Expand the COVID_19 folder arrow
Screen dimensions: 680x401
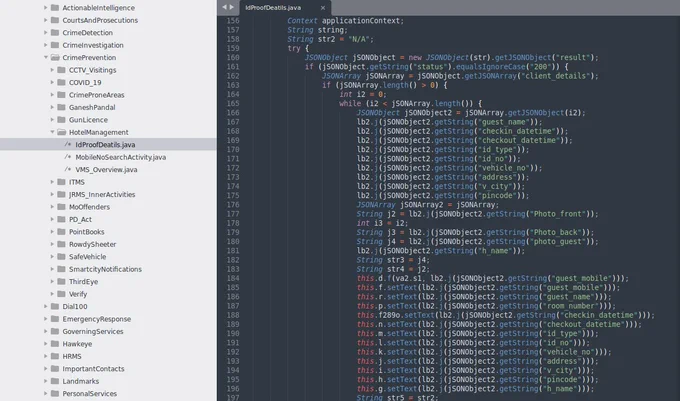[52, 82]
